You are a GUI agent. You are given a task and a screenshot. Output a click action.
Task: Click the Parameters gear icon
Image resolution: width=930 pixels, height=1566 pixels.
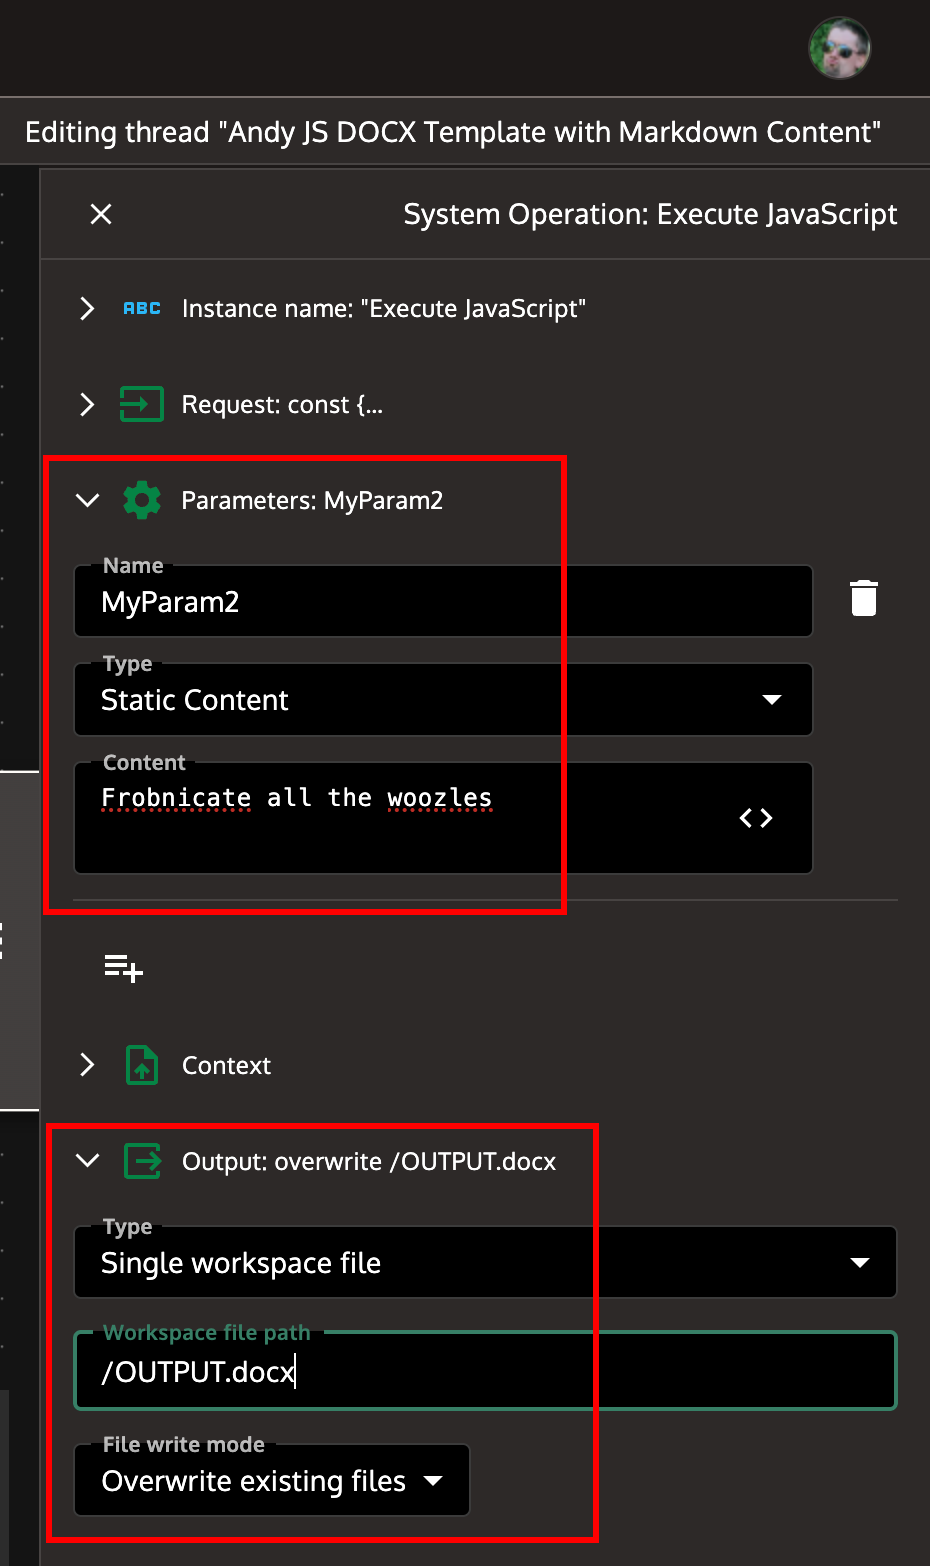coord(141,500)
